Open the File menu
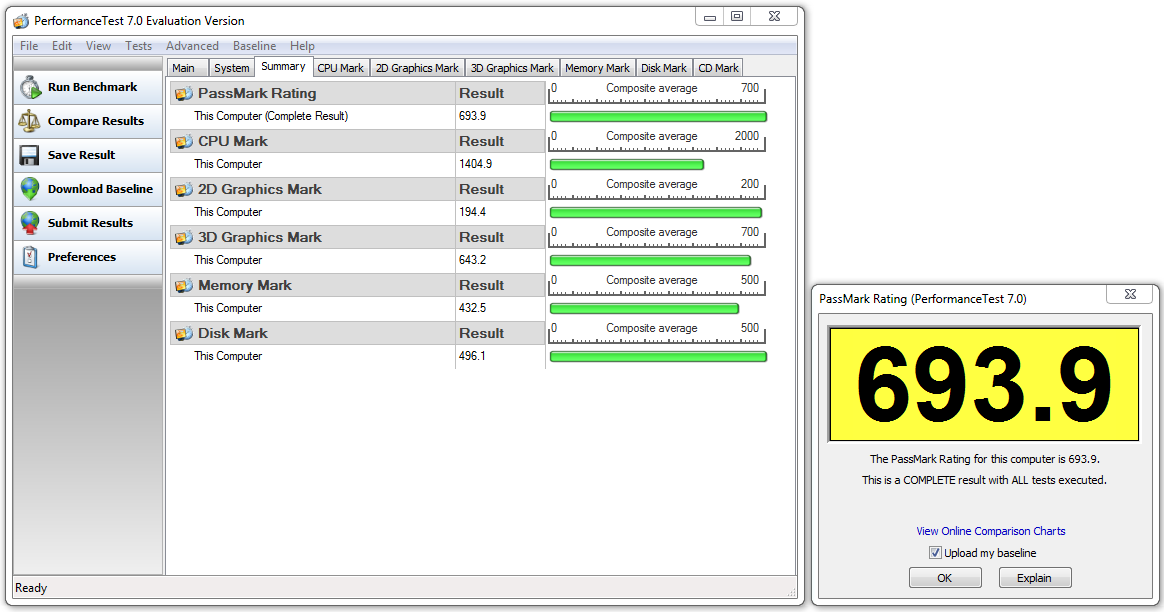The image size is (1164, 612). click(x=29, y=46)
